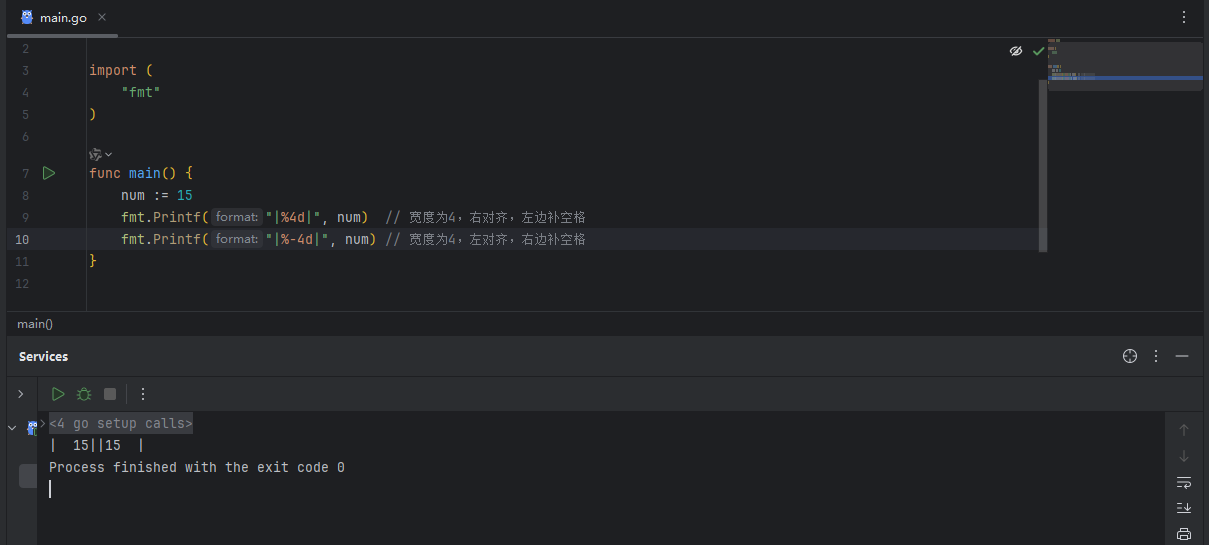Open inspections checkmark widget

coord(1038,51)
